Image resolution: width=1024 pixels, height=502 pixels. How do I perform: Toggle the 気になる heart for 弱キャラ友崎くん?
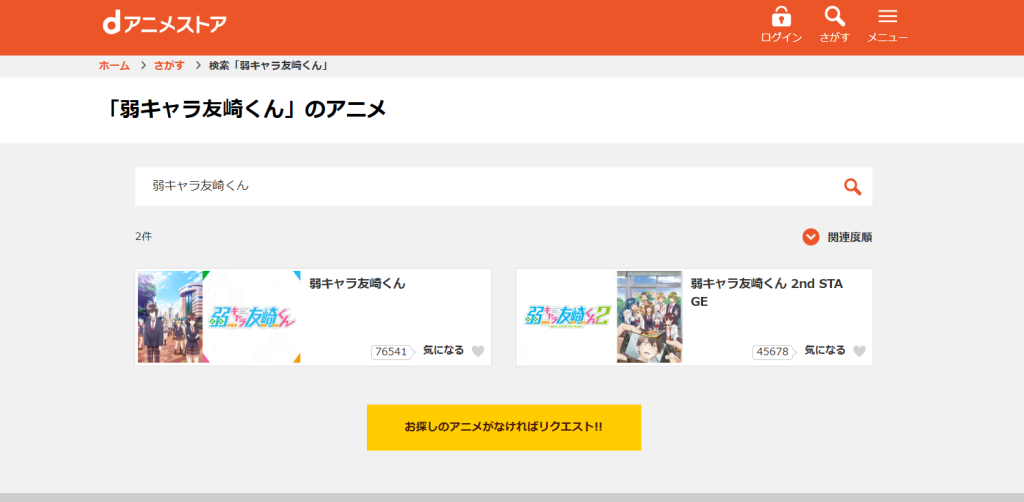478,351
